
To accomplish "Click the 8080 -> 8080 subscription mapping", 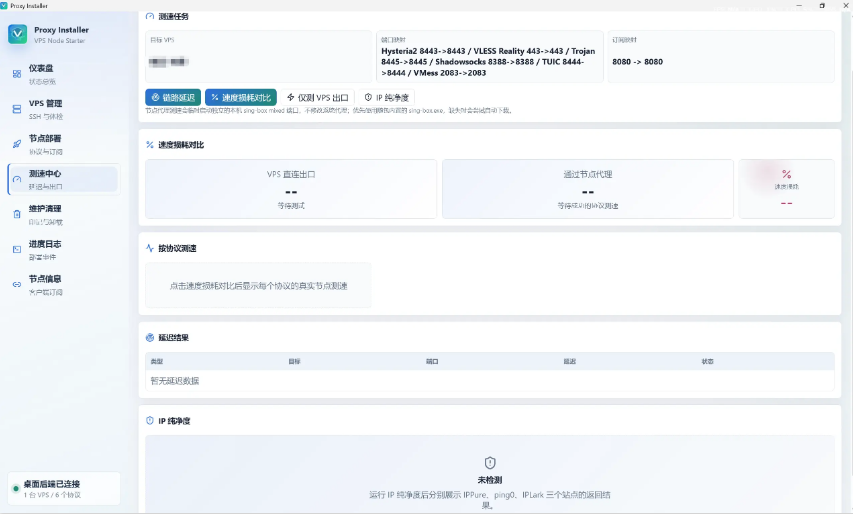I will point(638,62).
